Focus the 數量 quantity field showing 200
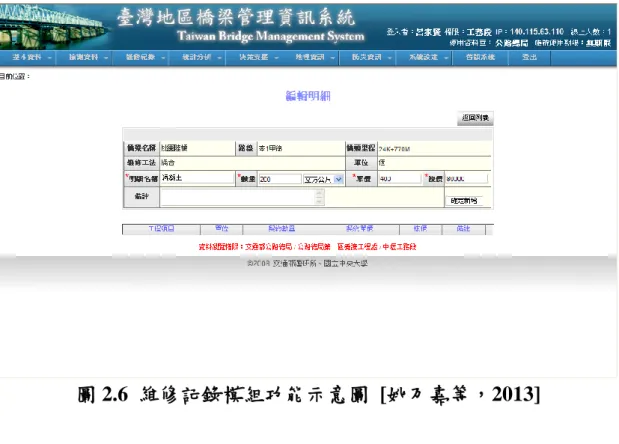 click(x=279, y=179)
